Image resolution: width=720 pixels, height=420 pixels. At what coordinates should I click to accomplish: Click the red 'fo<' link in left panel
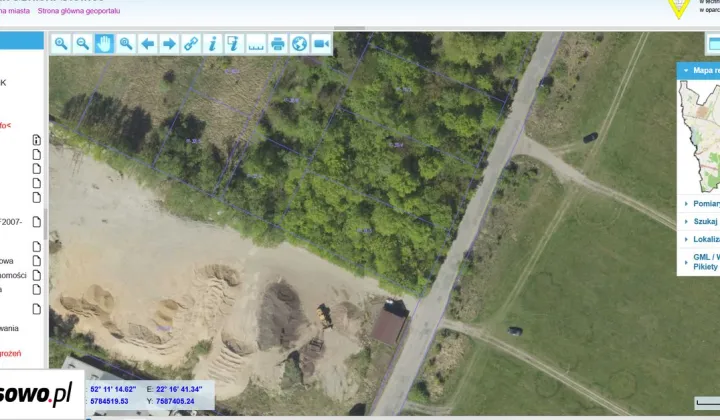6,125
